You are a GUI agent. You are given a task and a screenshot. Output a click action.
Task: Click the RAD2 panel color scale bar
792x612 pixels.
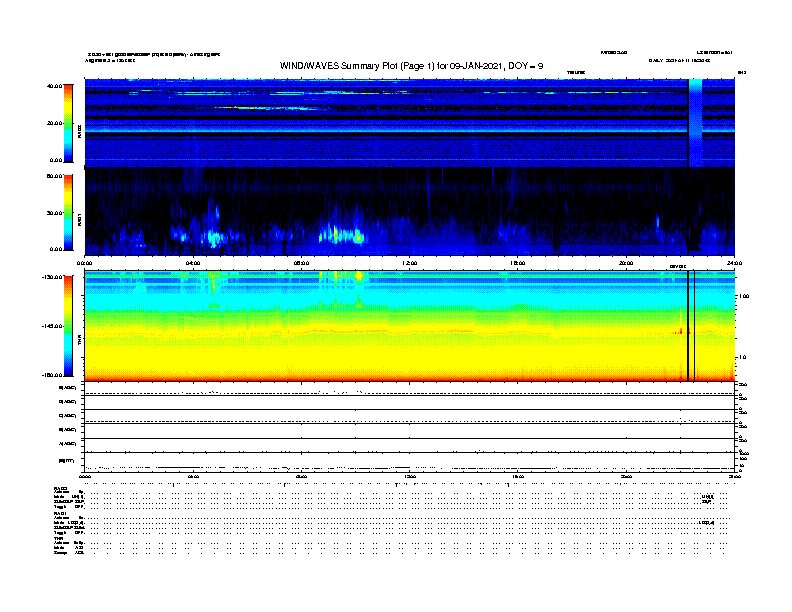68,123
